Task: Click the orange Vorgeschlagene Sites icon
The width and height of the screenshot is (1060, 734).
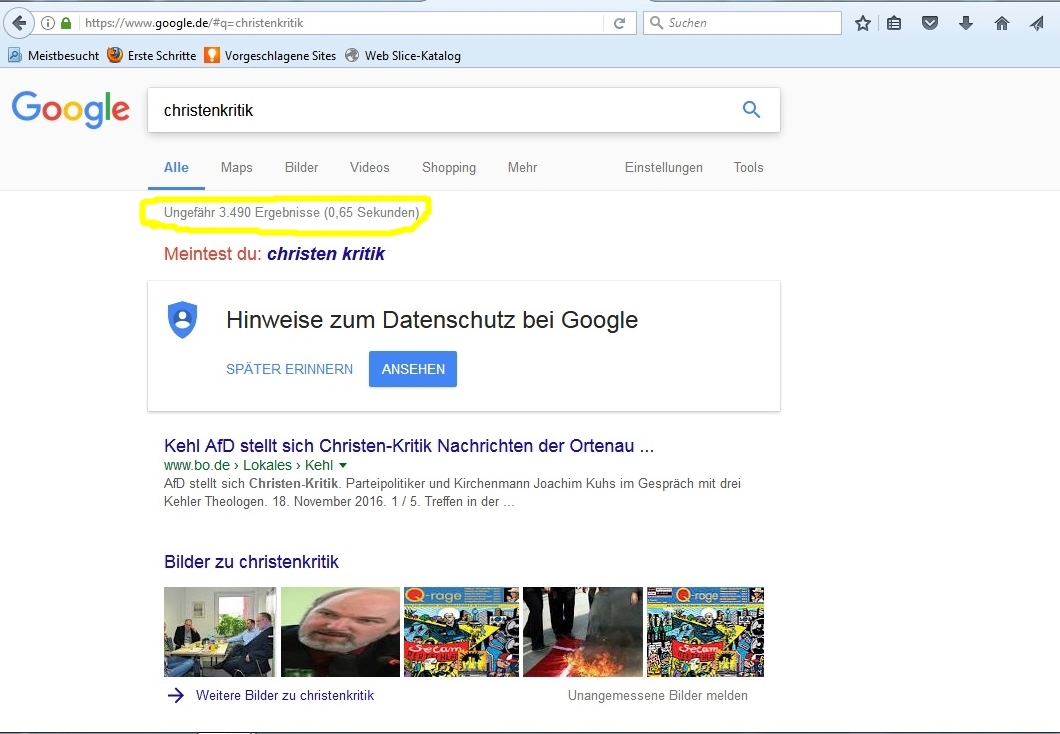Action: point(212,55)
